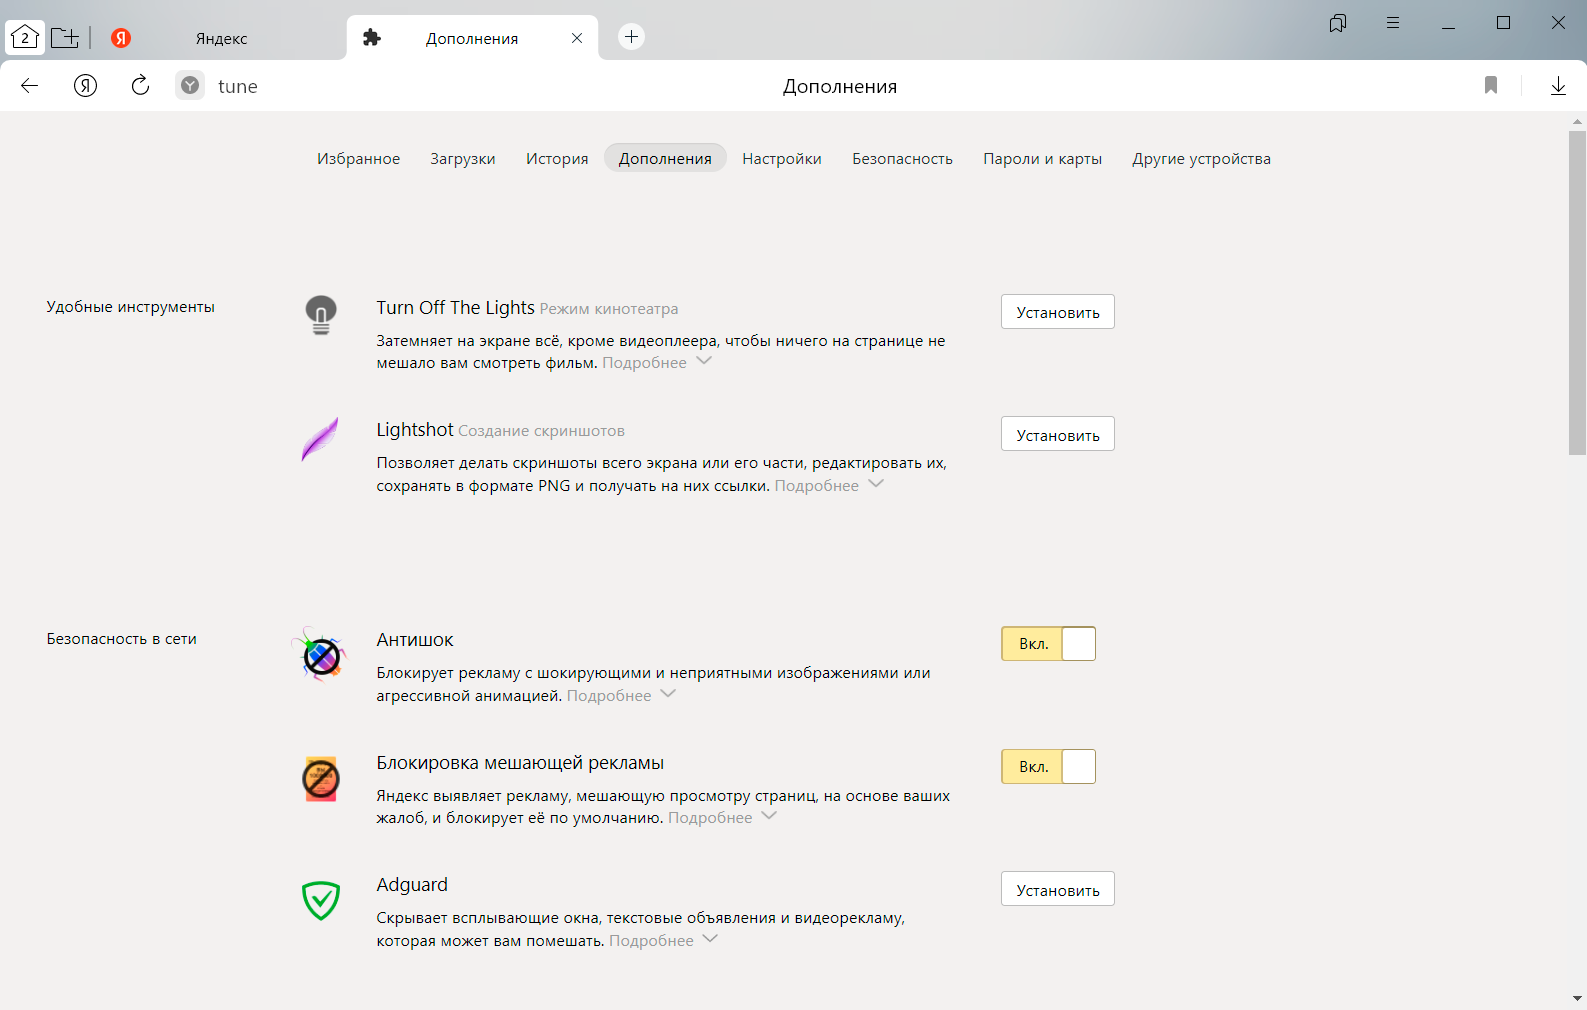
Task: Switch to the Избранное tab
Action: (x=358, y=159)
